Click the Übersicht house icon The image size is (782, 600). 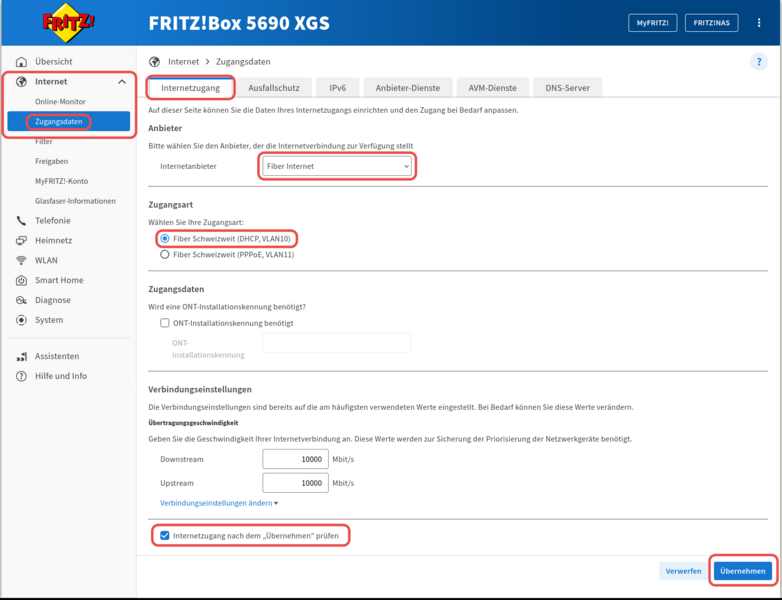point(21,62)
